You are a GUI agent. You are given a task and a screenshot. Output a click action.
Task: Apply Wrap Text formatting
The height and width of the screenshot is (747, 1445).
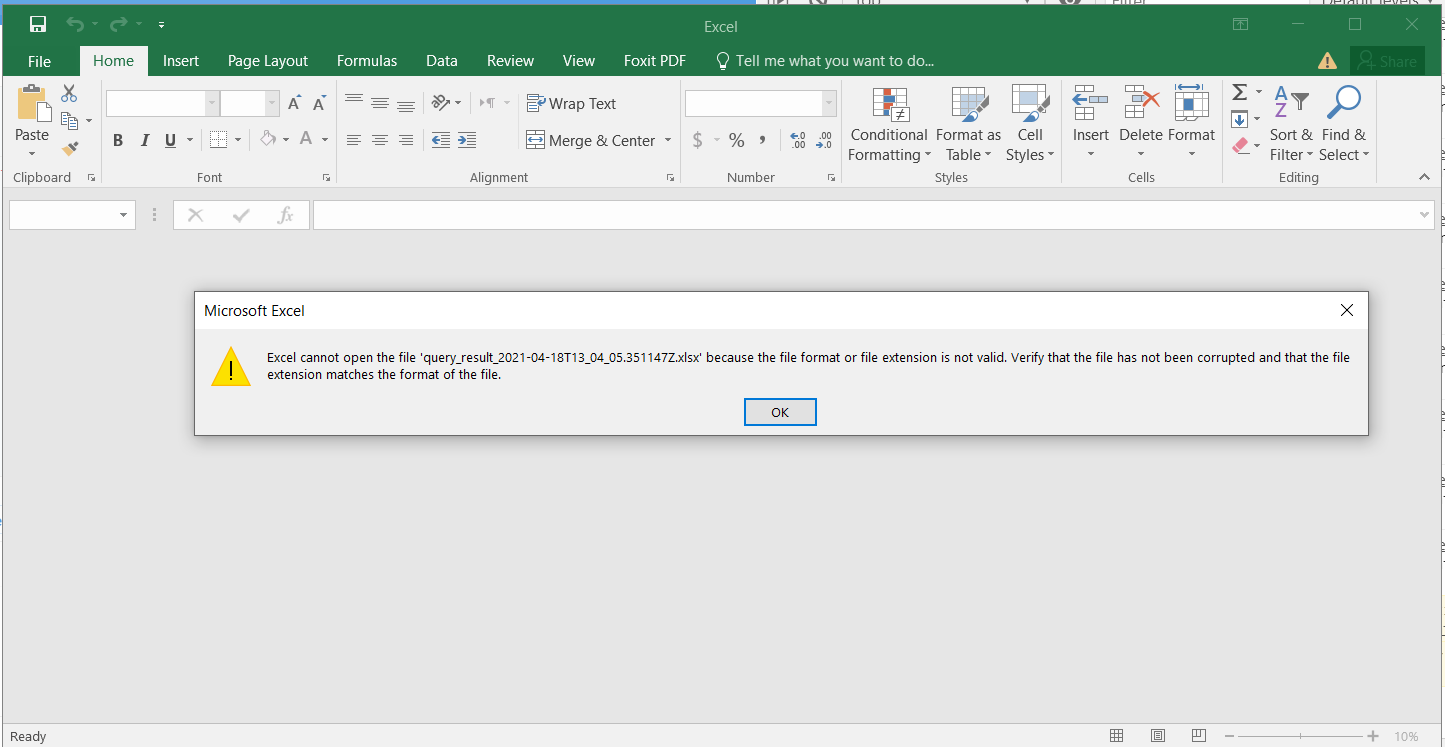click(x=571, y=103)
